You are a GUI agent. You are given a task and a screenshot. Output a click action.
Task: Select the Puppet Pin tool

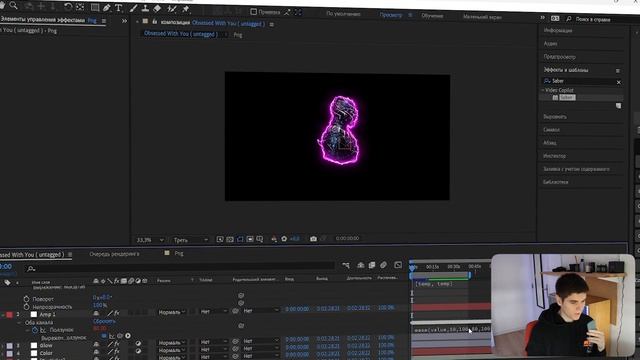pyautogui.click(x=186, y=9)
